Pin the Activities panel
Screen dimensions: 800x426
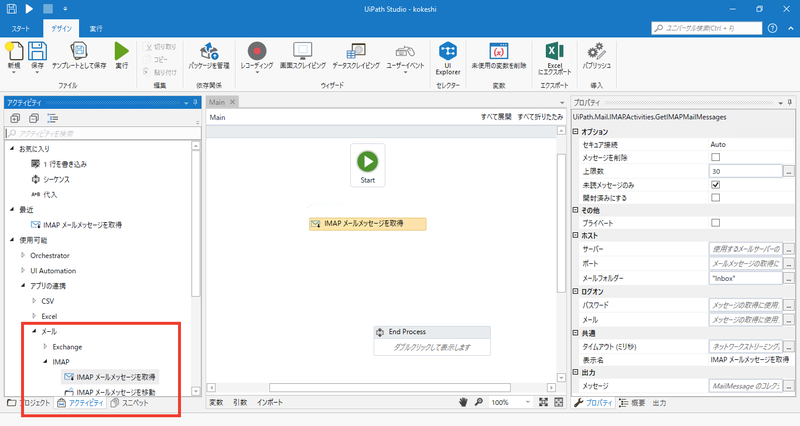tap(195, 103)
